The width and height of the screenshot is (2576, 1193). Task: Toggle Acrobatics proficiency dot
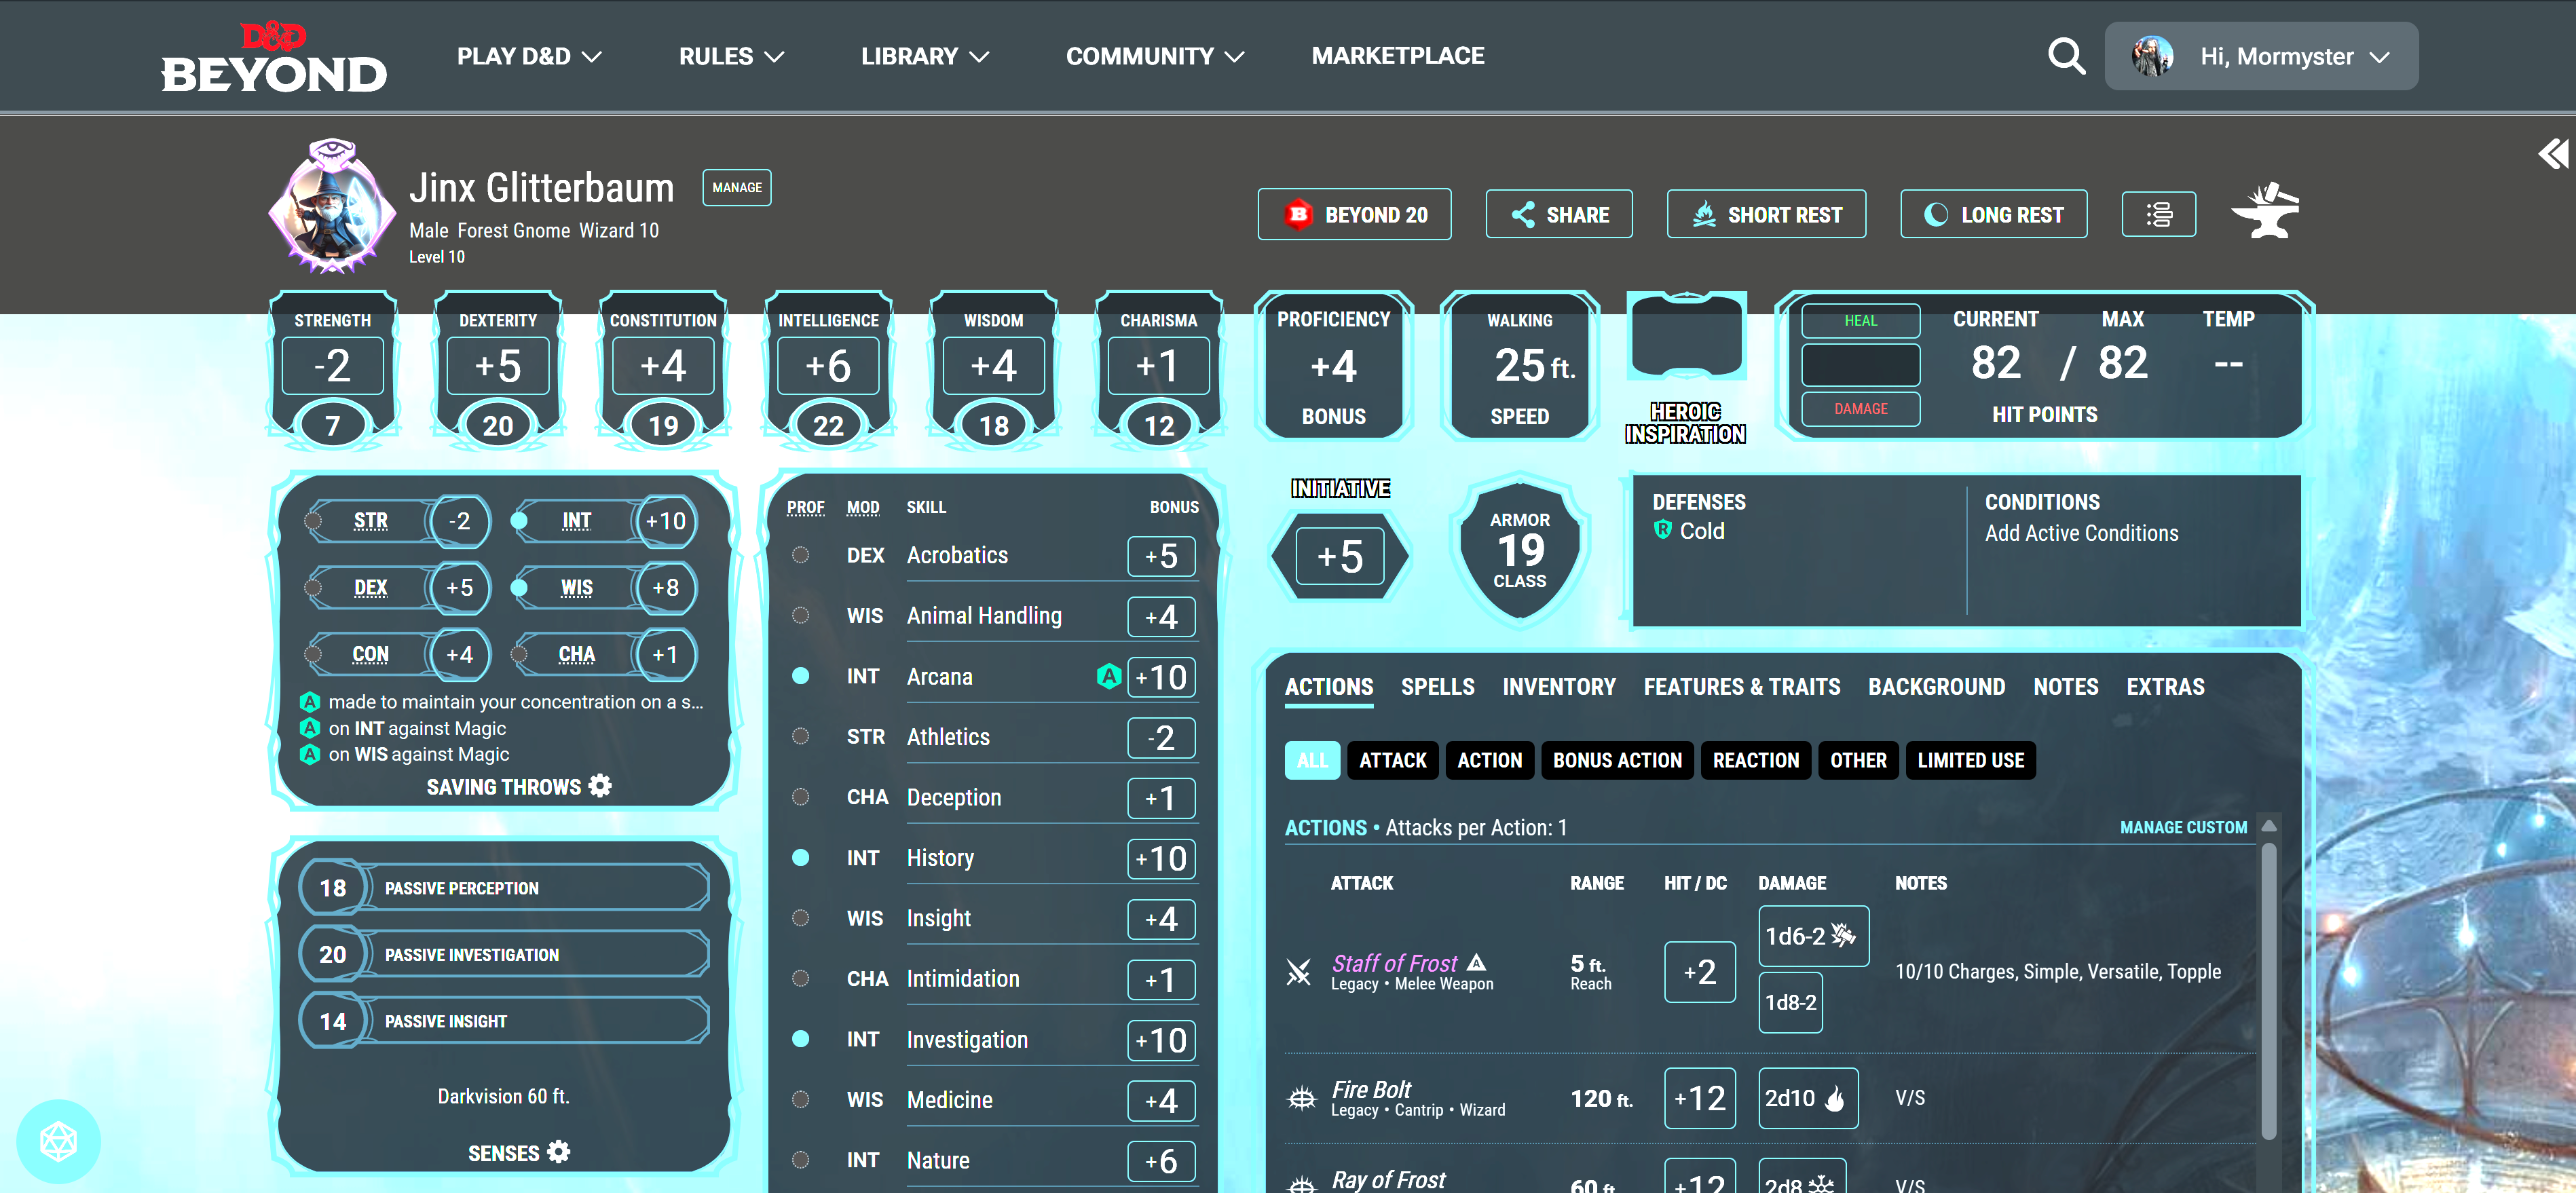(800, 555)
